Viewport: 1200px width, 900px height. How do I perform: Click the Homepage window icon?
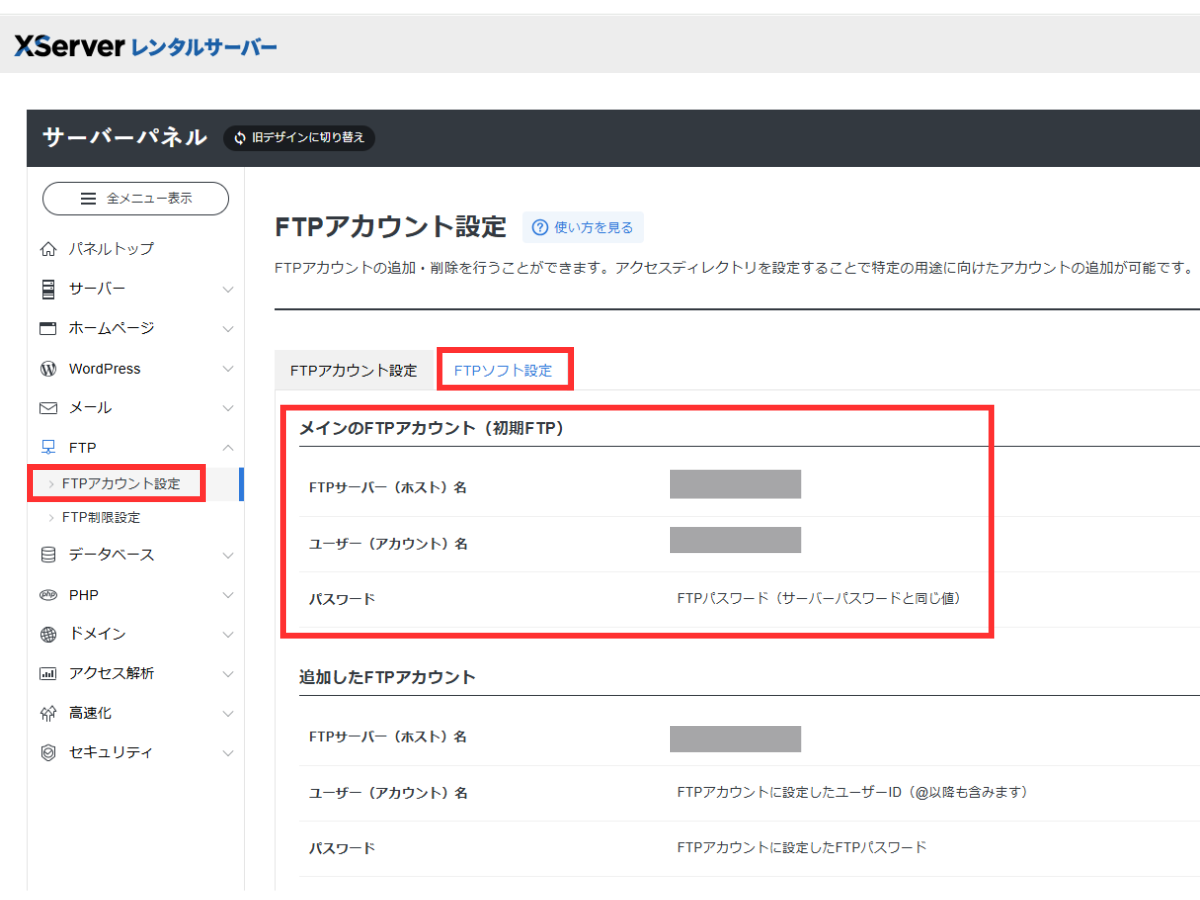click(x=48, y=328)
